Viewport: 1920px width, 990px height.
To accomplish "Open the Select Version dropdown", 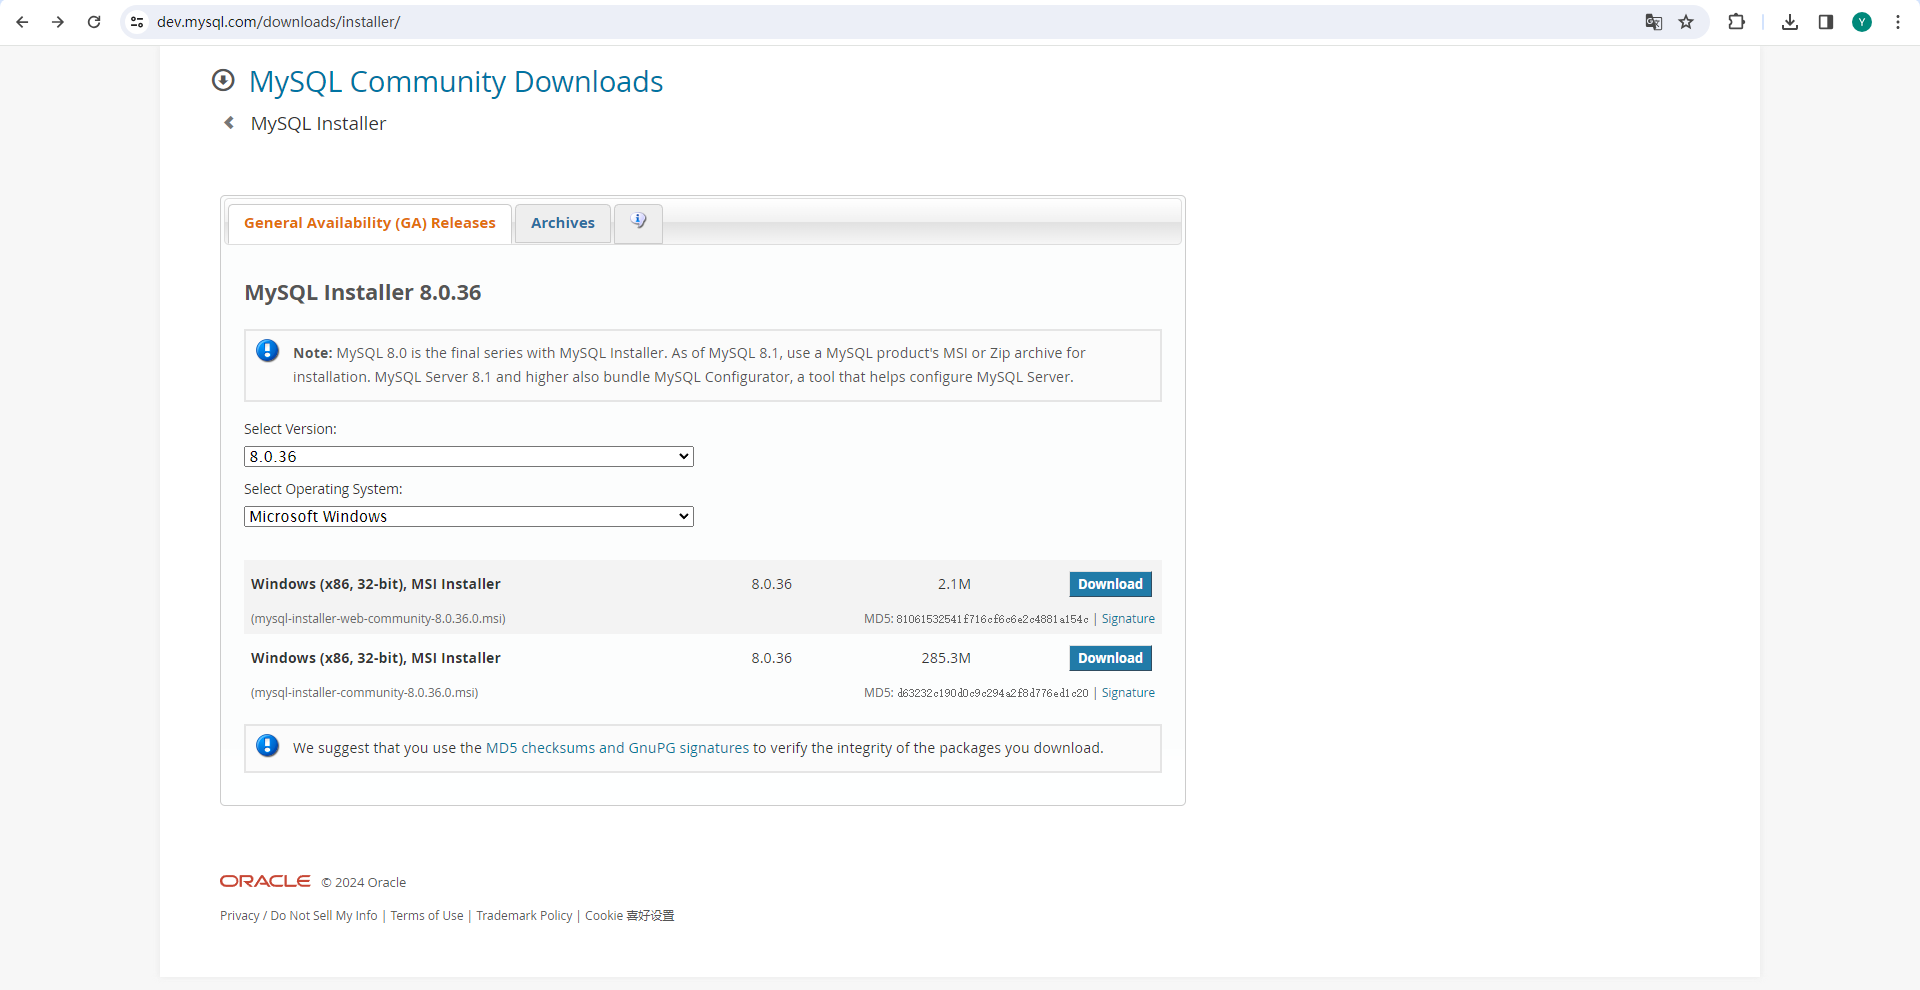I will pyautogui.click(x=468, y=457).
